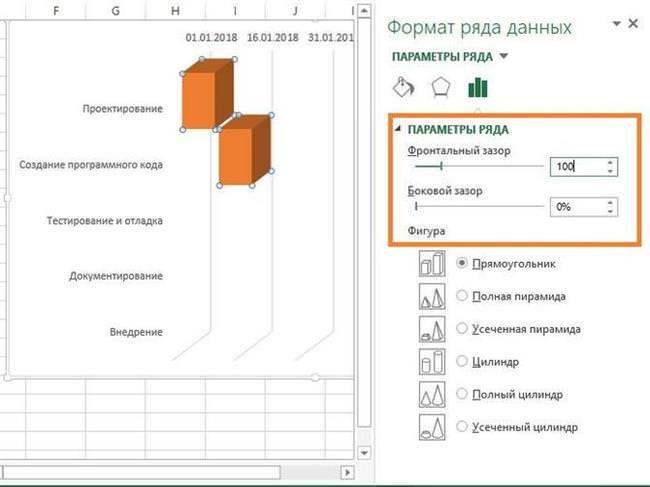Open the Fill & Line paint bucket tab
This screenshot has width=650, height=487.
(x=403, y=87)
